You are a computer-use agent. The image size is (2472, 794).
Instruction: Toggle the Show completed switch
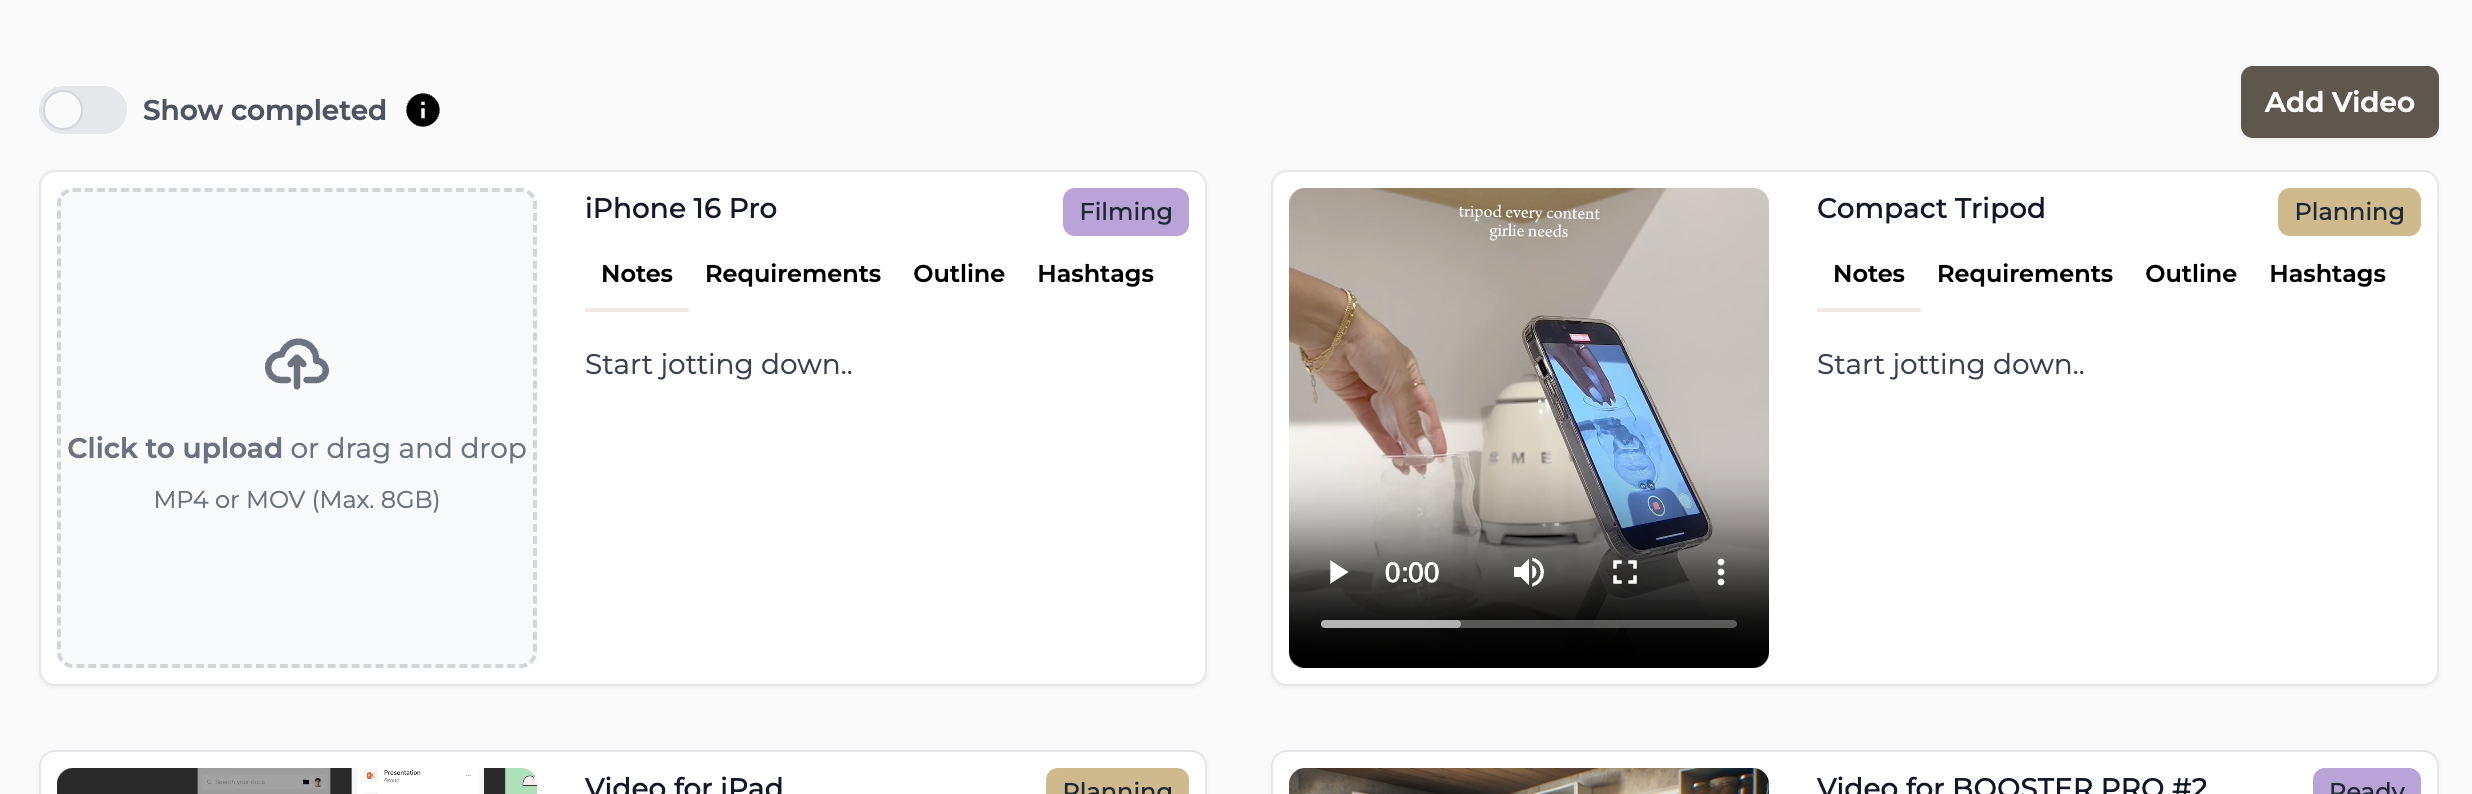(83, 110)
